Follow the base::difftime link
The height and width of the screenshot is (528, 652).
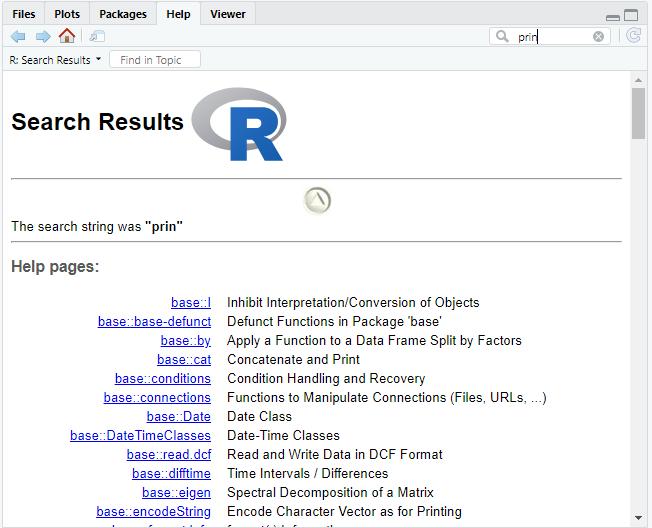(171, 474)
